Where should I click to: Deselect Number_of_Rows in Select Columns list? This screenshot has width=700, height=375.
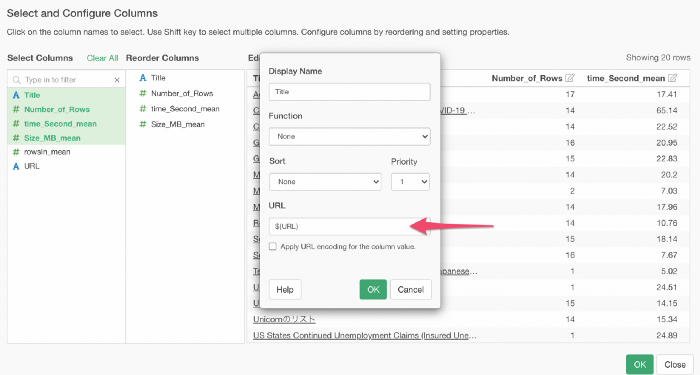tap(66, 109)
